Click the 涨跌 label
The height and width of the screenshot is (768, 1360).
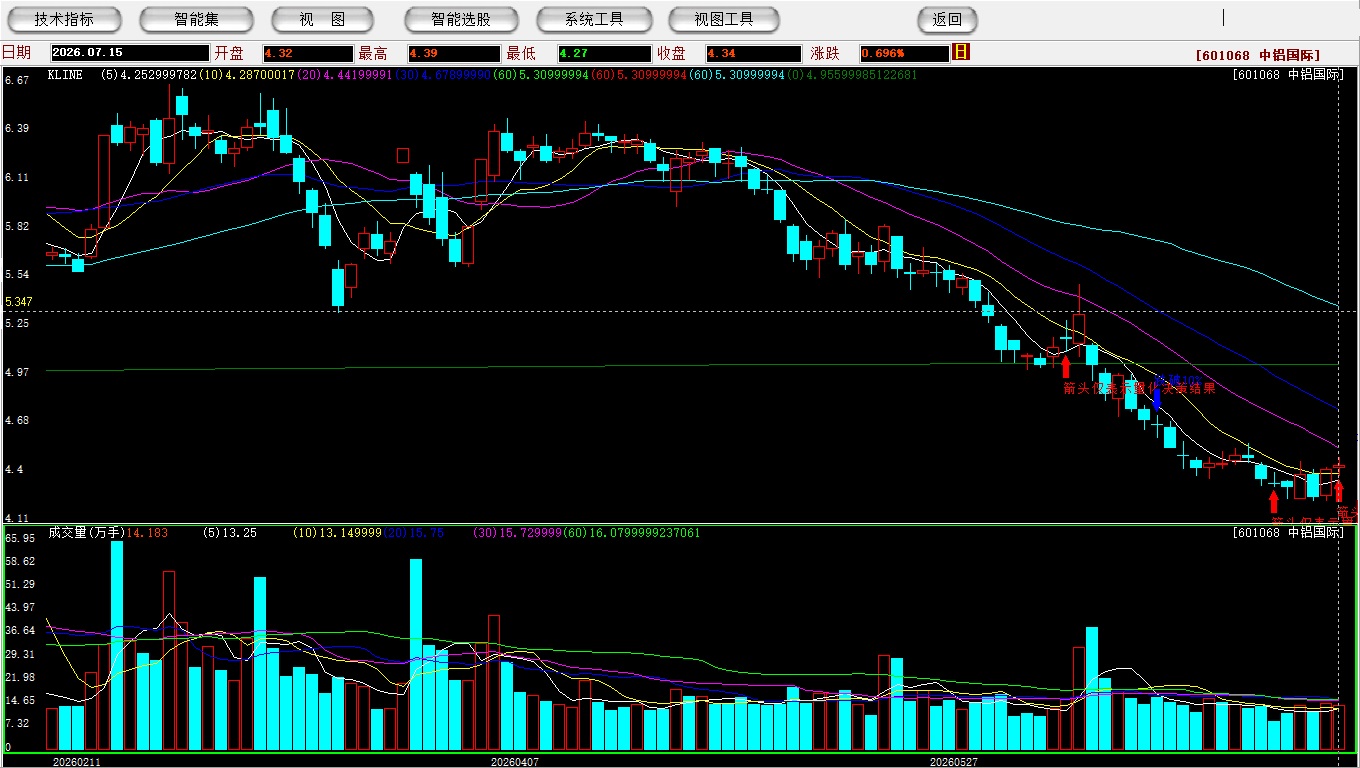[825, 53]
